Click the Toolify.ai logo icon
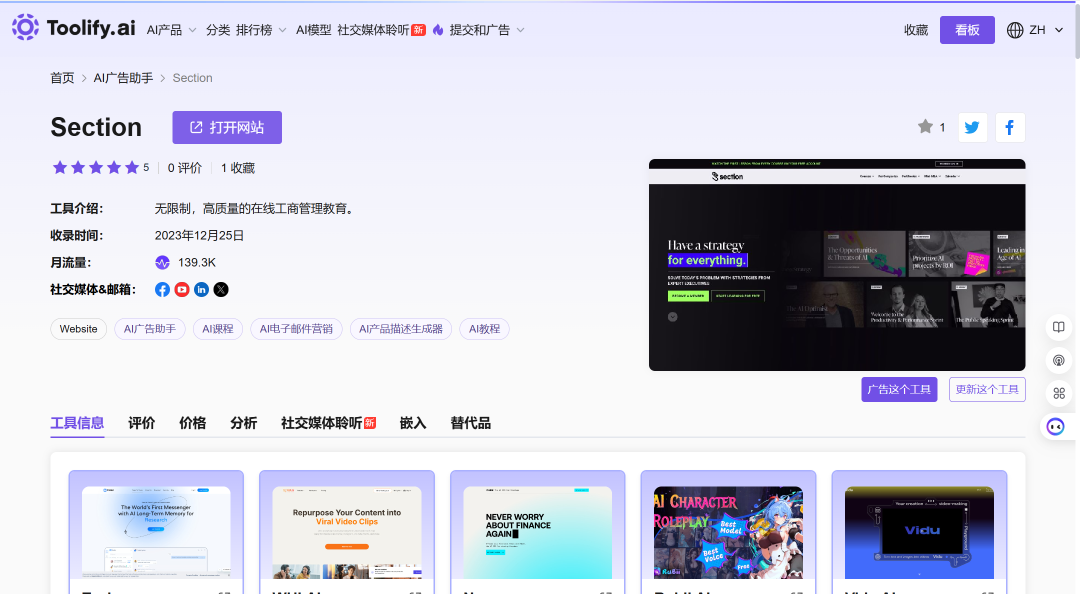The width and height of the screenshot is (1080, 594). pos(25,27)
